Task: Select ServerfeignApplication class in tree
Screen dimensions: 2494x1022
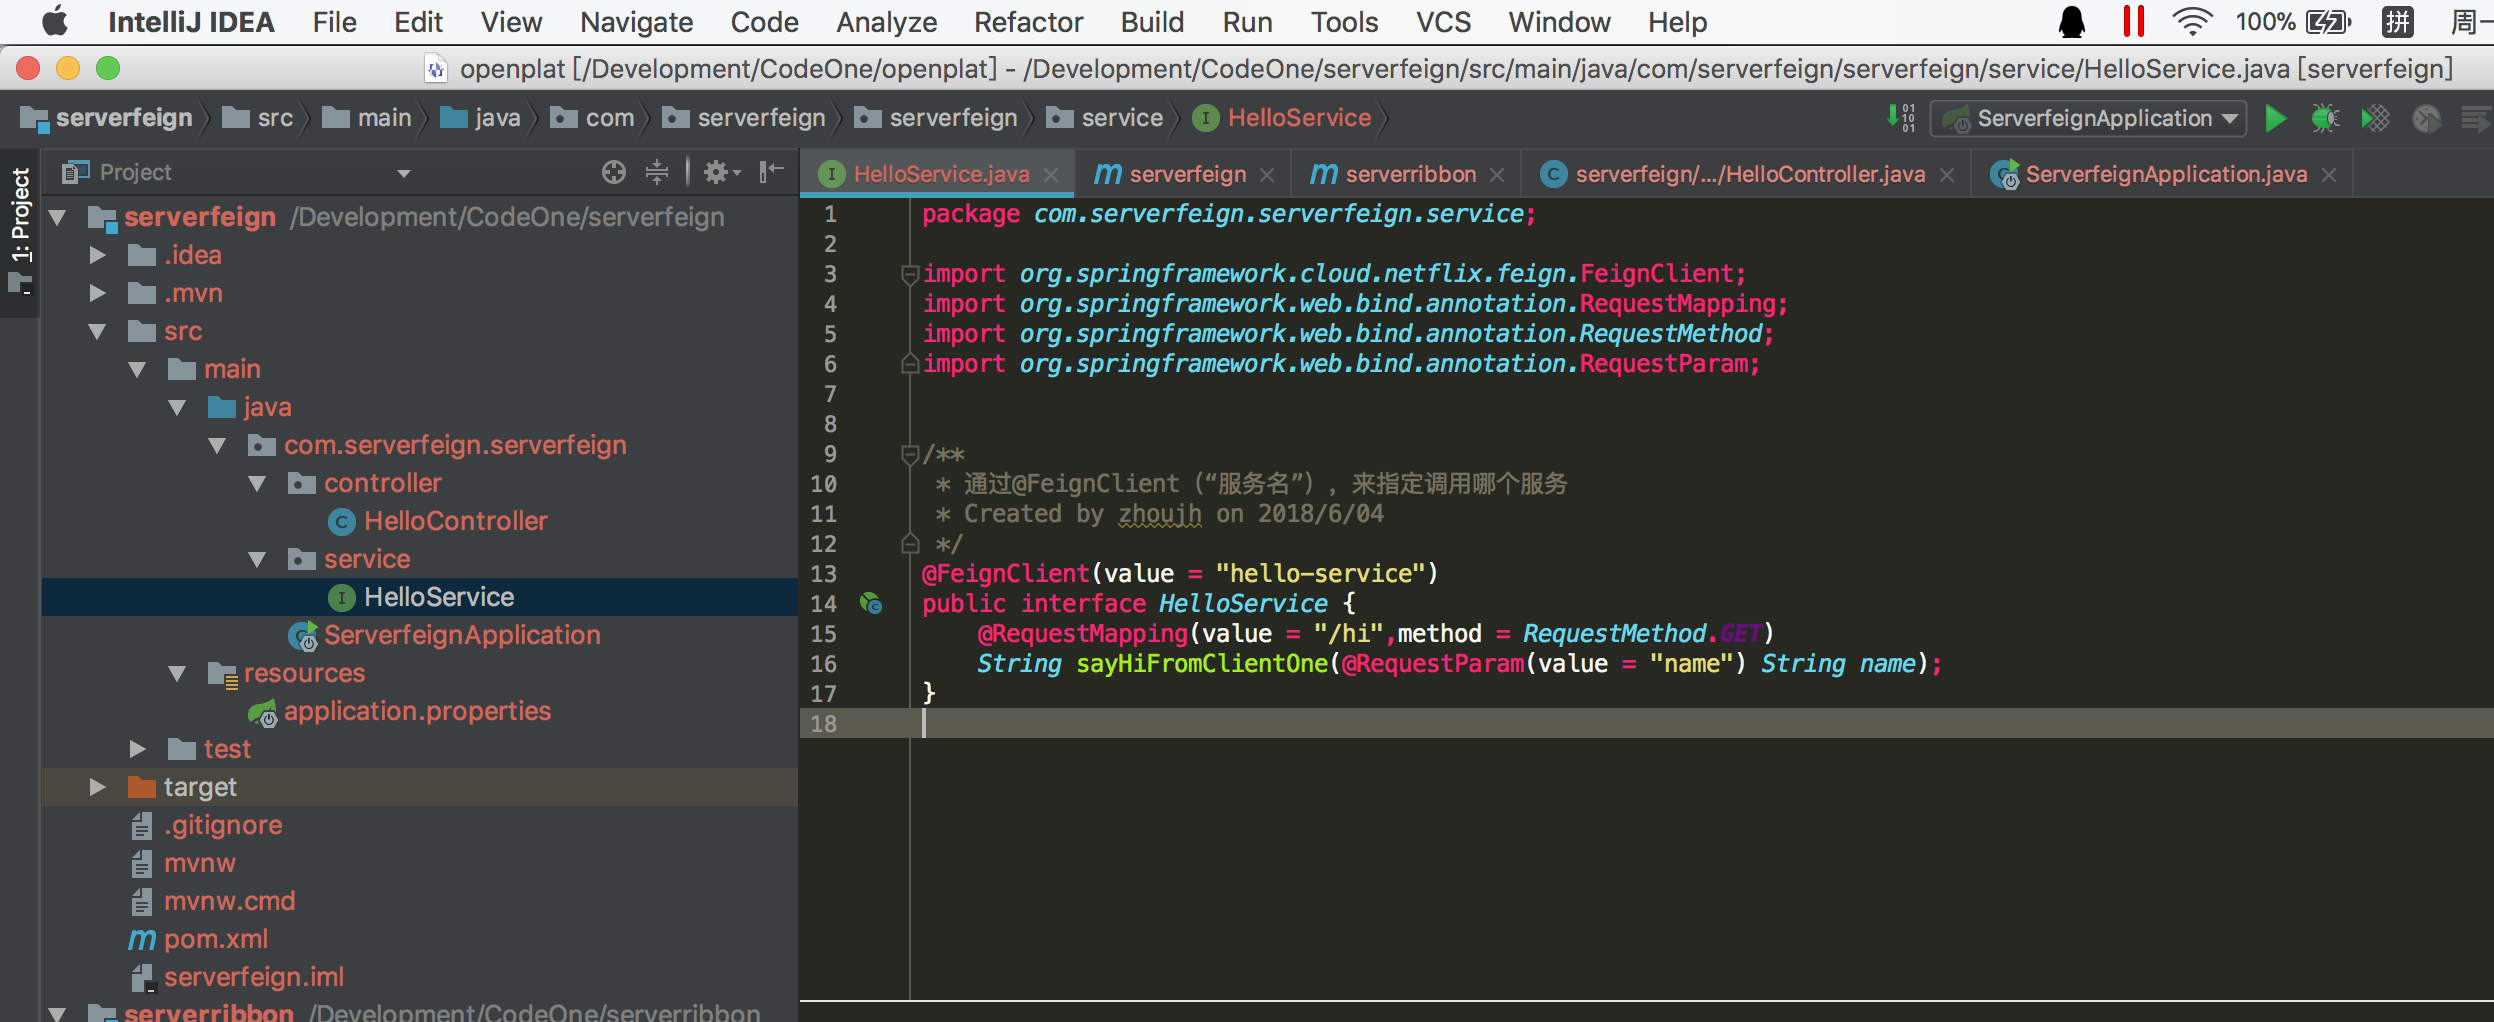Action: pos(462,635)
